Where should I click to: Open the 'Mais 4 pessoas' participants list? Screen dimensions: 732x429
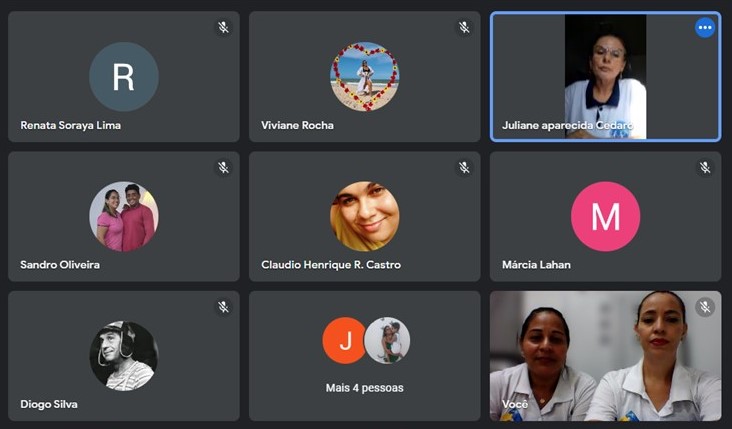(365, 388)
